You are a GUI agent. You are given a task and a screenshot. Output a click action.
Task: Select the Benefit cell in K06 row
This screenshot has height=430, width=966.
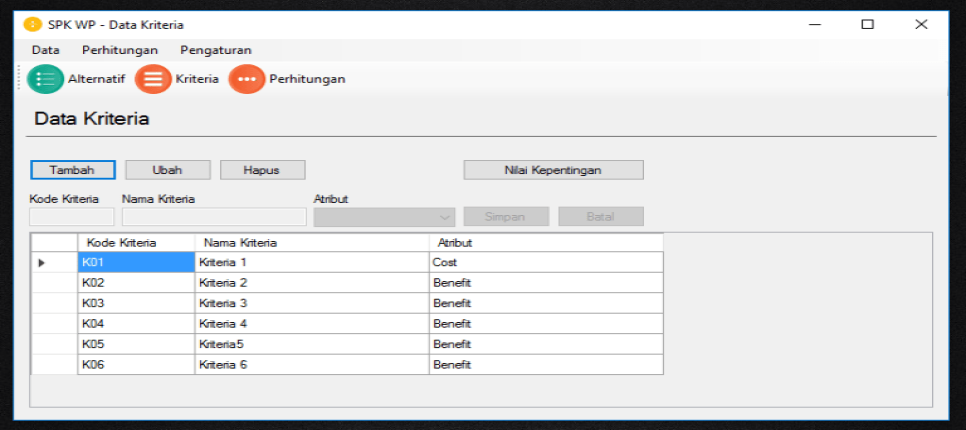pos(546,364)
